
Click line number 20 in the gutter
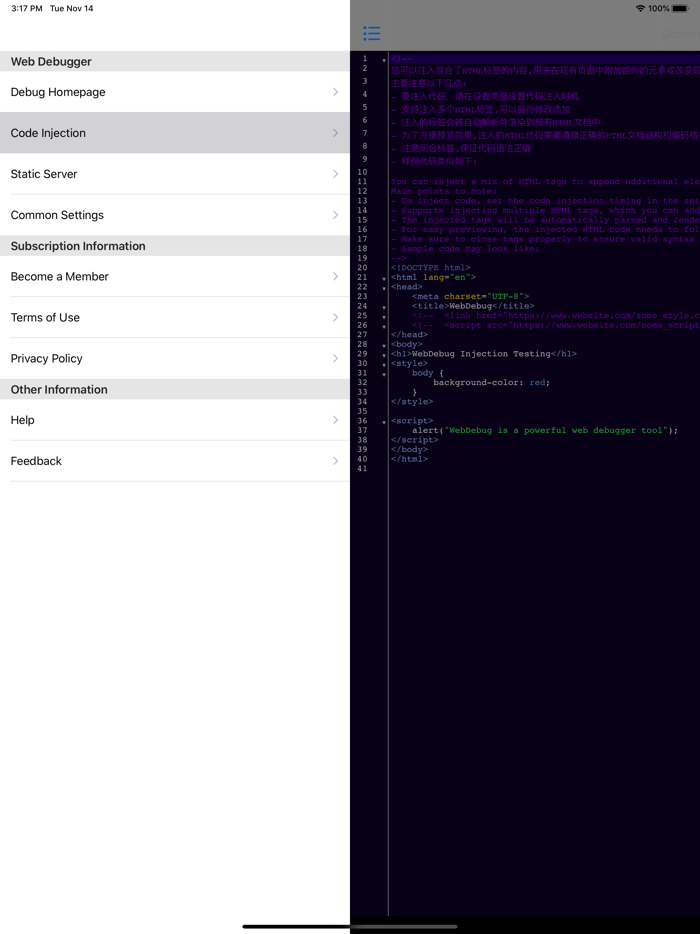(362, 267)
